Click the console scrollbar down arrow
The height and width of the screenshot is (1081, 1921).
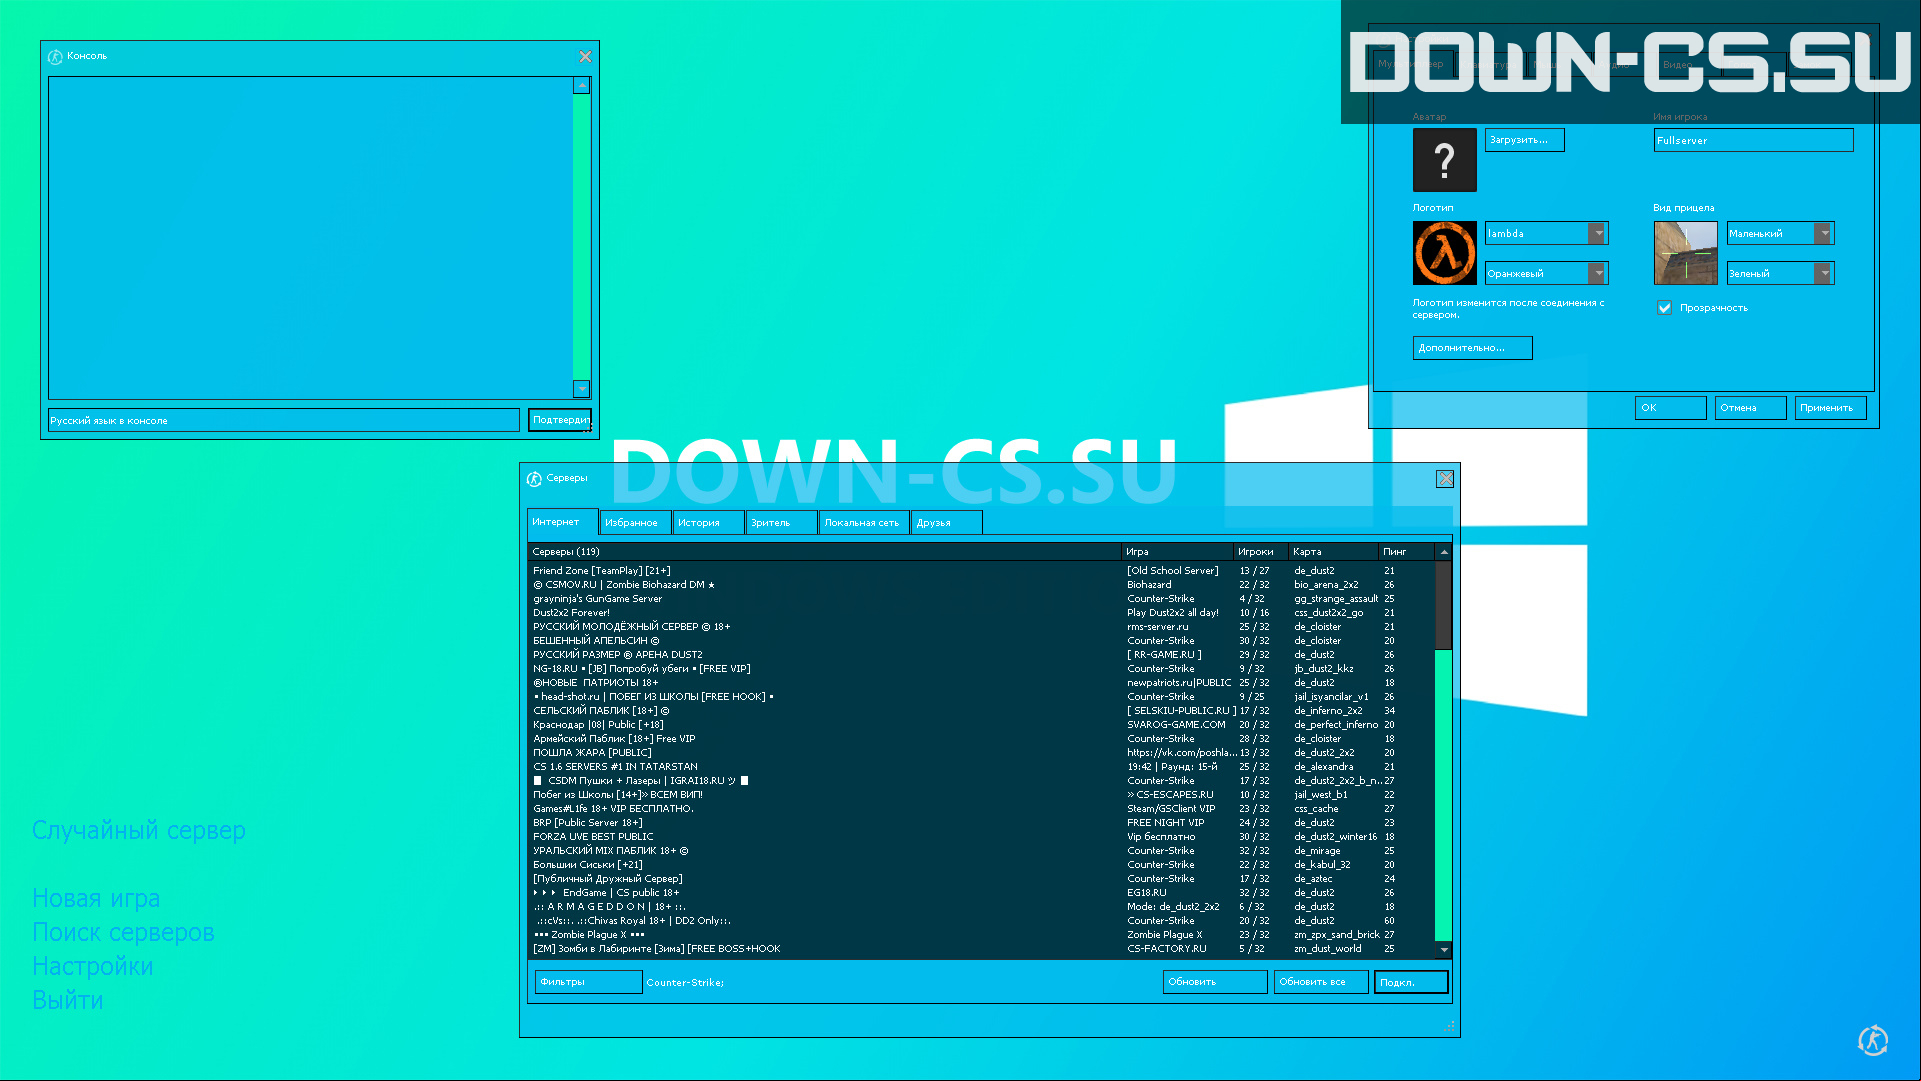581,388
